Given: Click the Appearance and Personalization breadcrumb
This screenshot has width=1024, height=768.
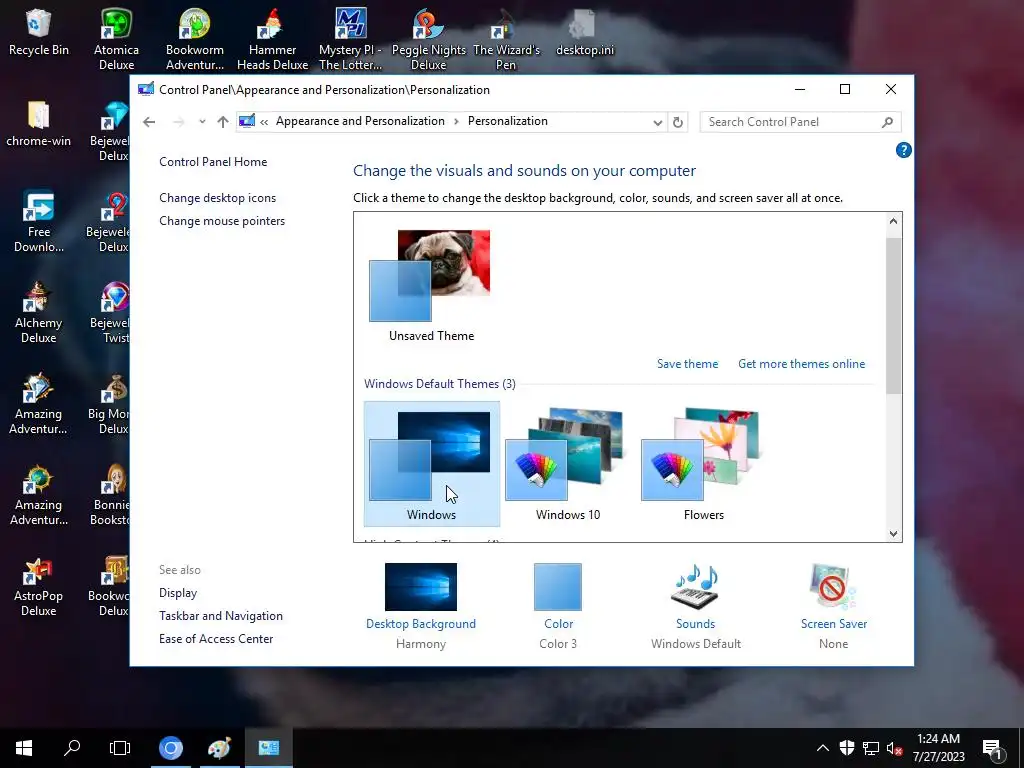Looking at the screenshot, I should pos(360,121).
